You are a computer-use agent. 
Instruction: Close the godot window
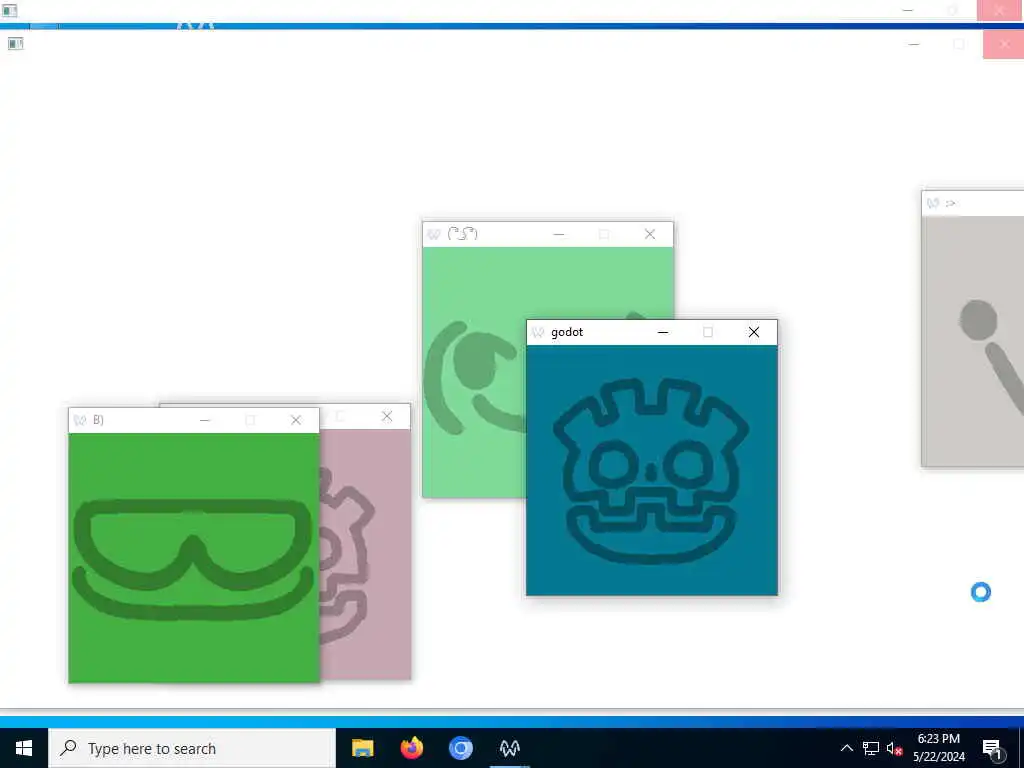(754, 332)
